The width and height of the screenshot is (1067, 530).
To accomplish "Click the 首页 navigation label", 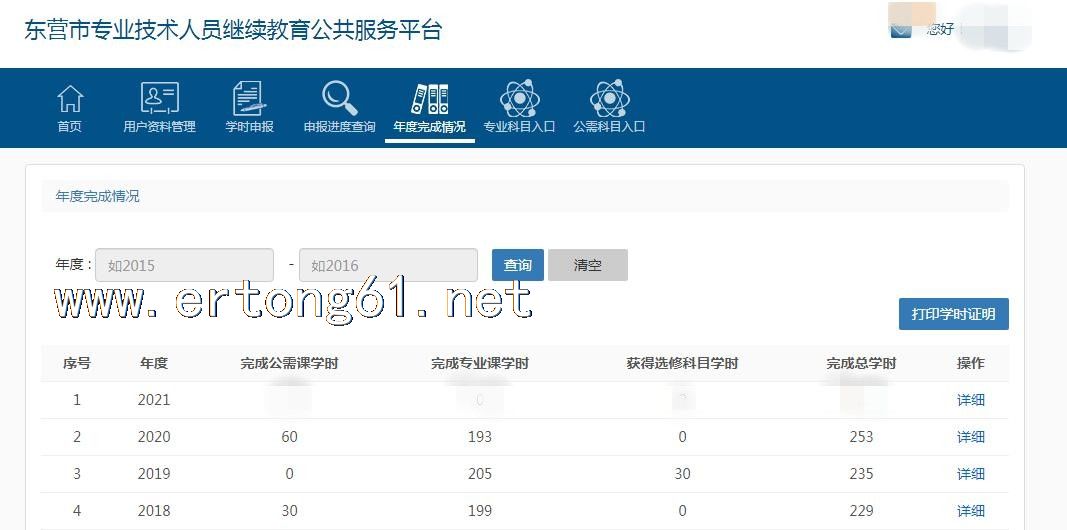I will point(70,127).
